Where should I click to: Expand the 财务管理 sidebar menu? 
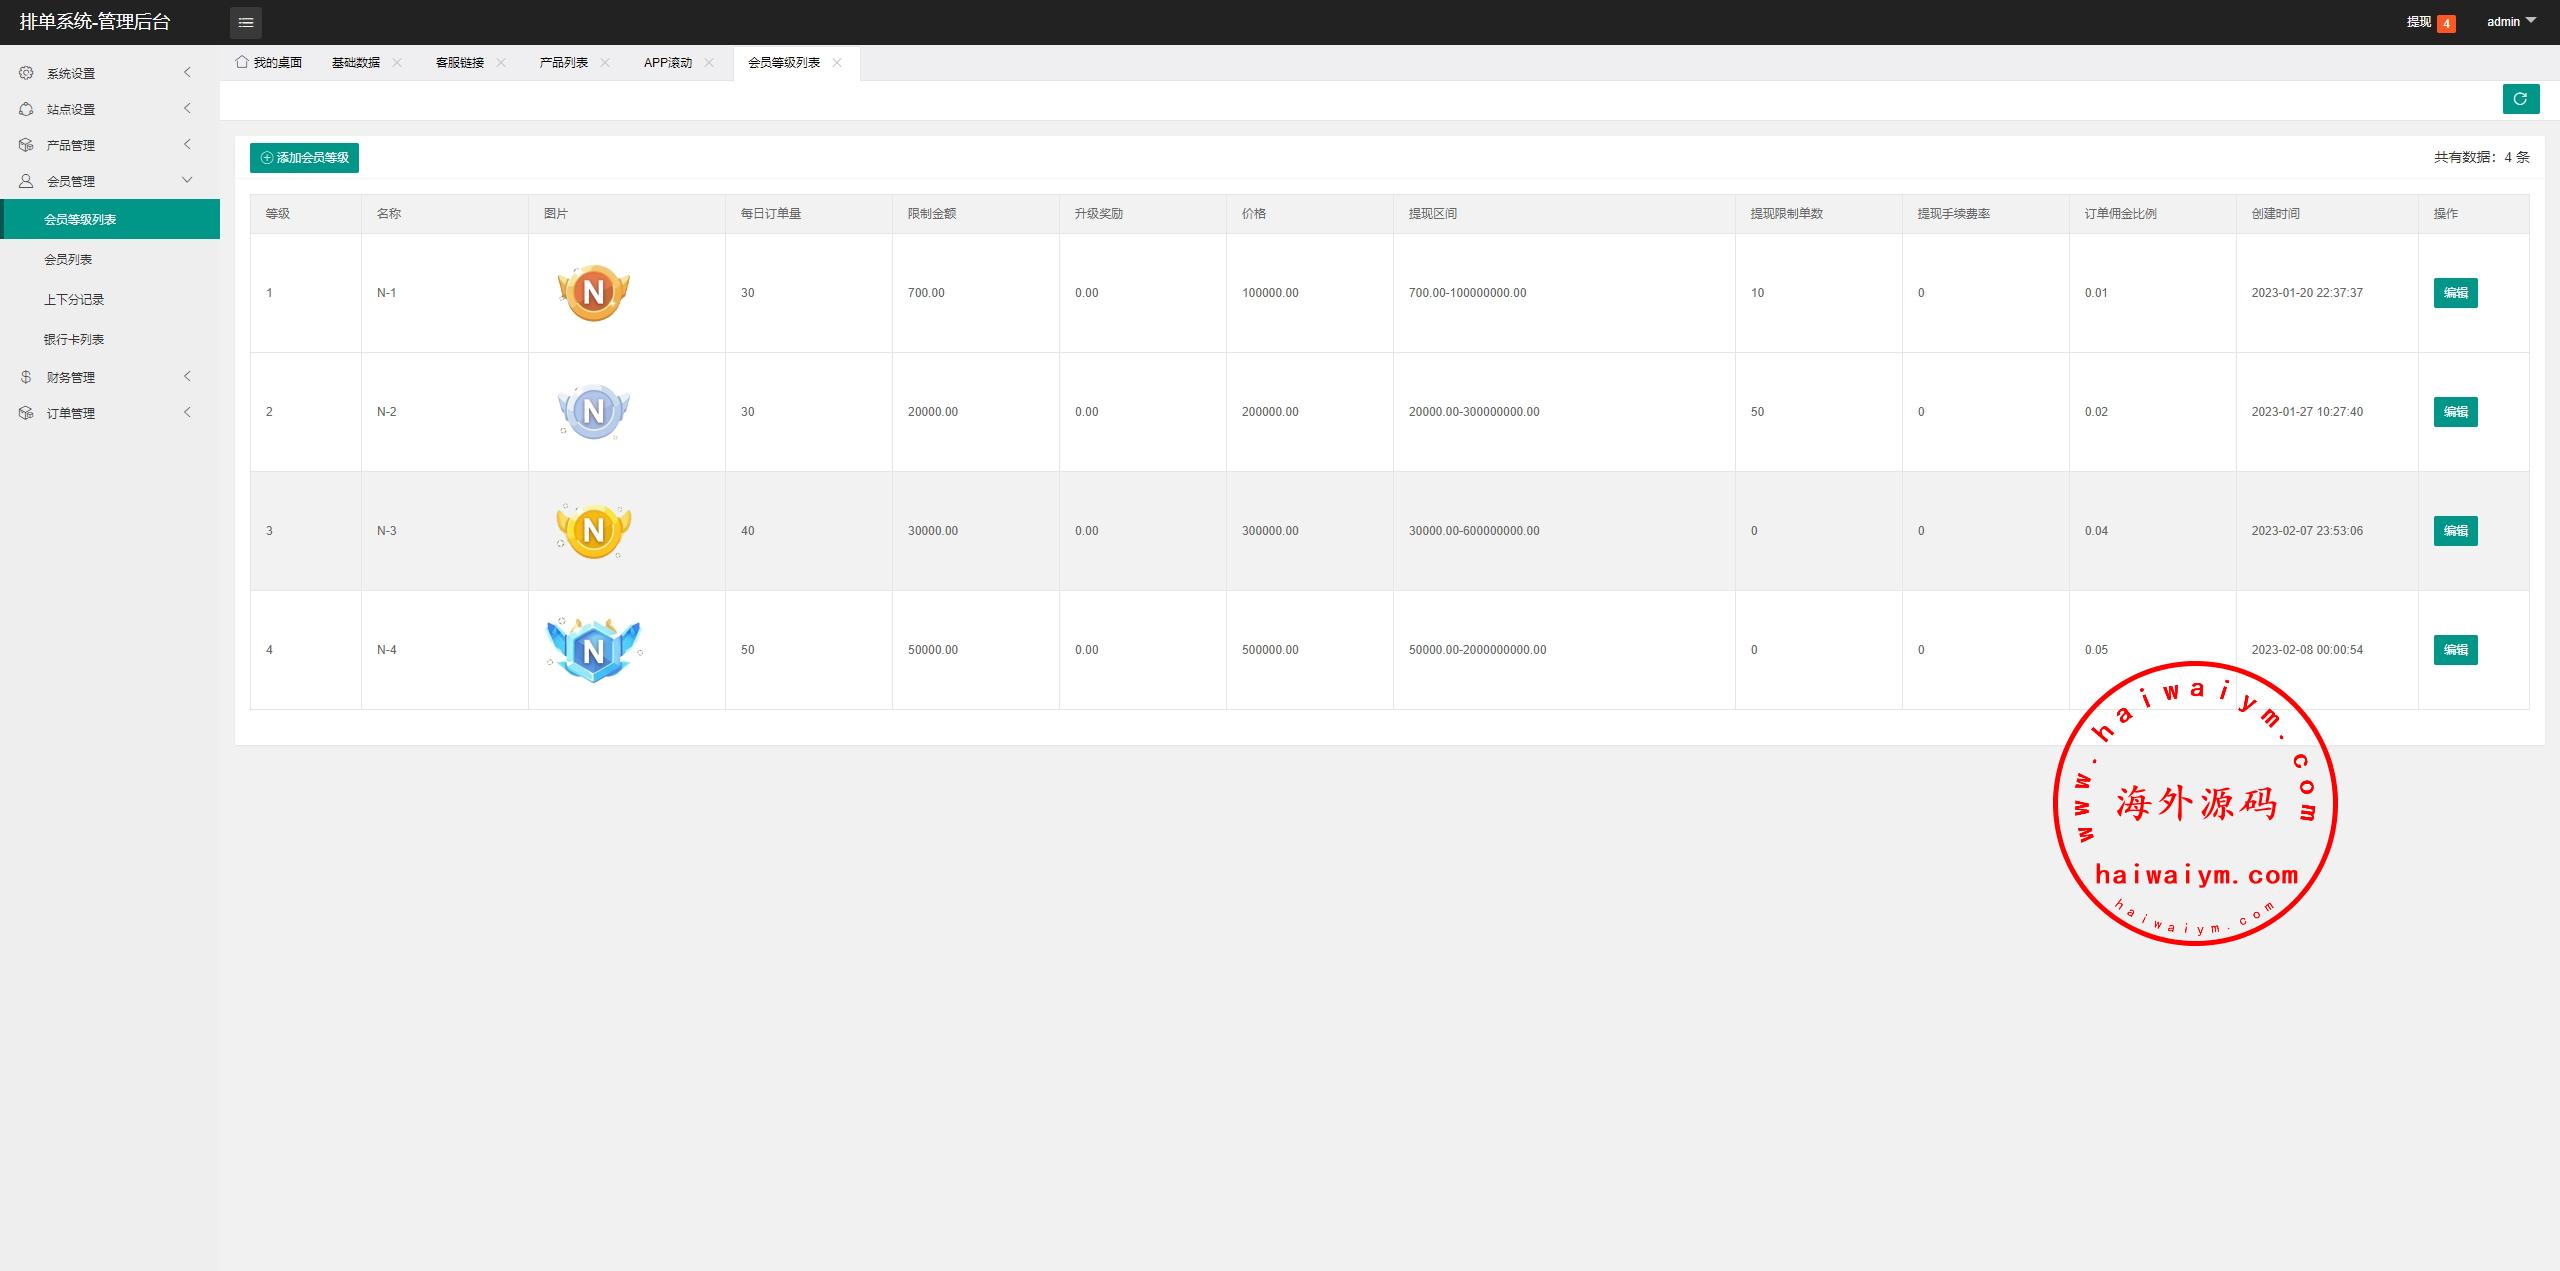[x=71, y=377]
